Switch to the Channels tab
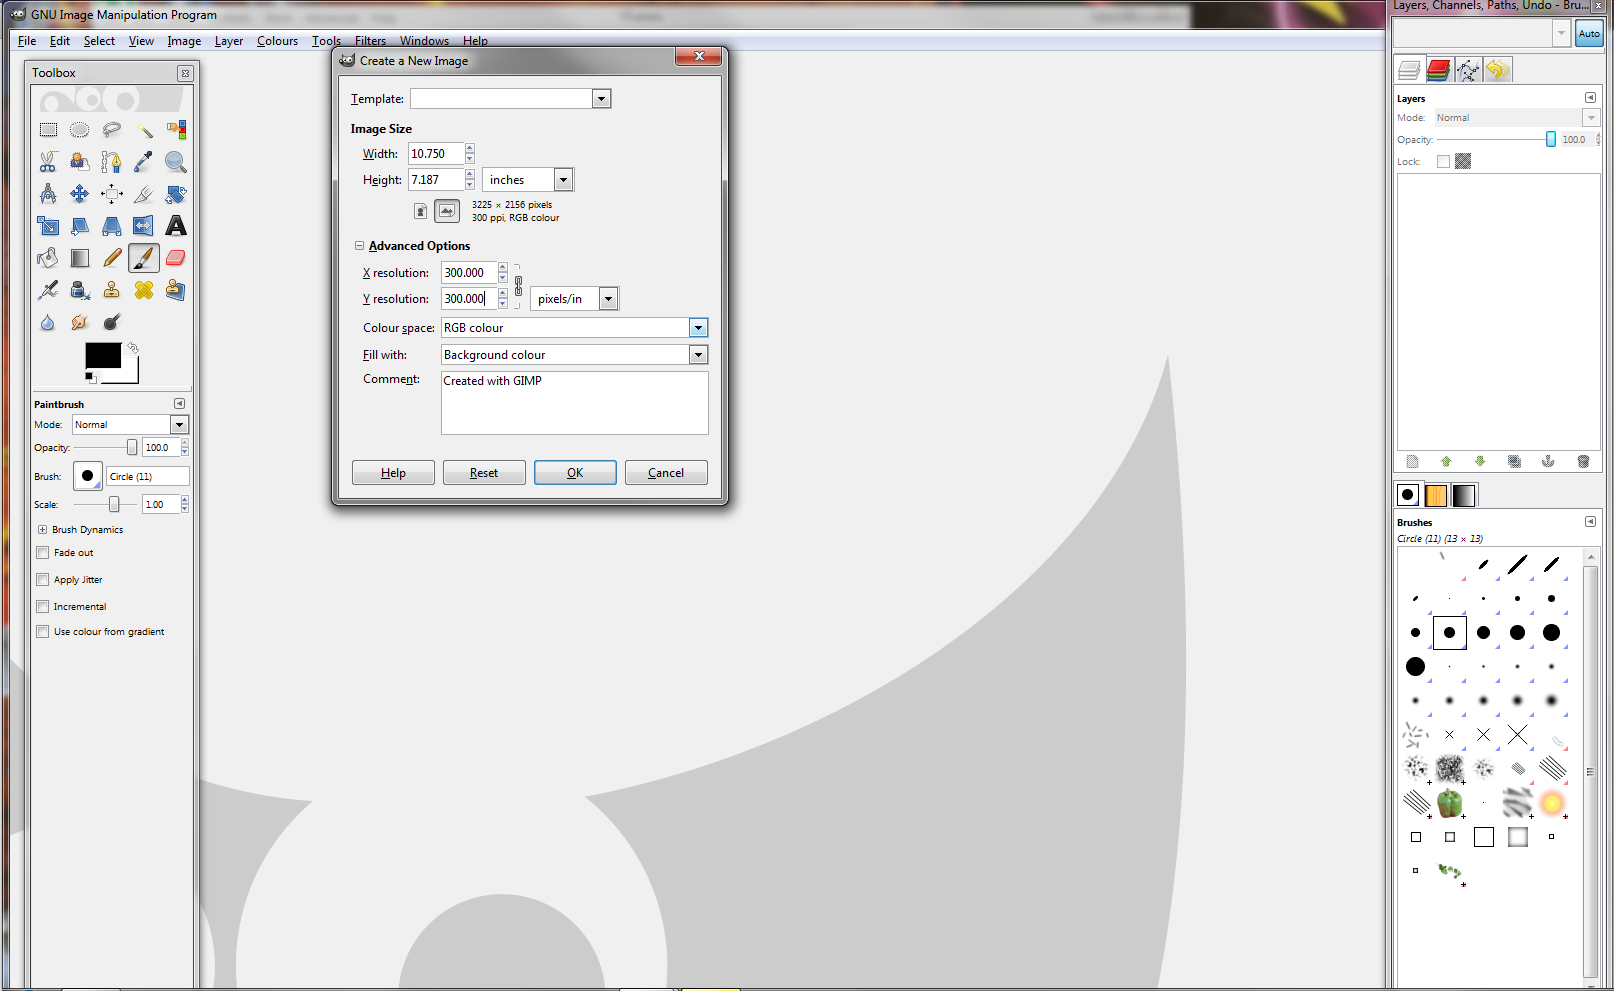This screenshot has height=991, width=1614. pos(1439,70)
